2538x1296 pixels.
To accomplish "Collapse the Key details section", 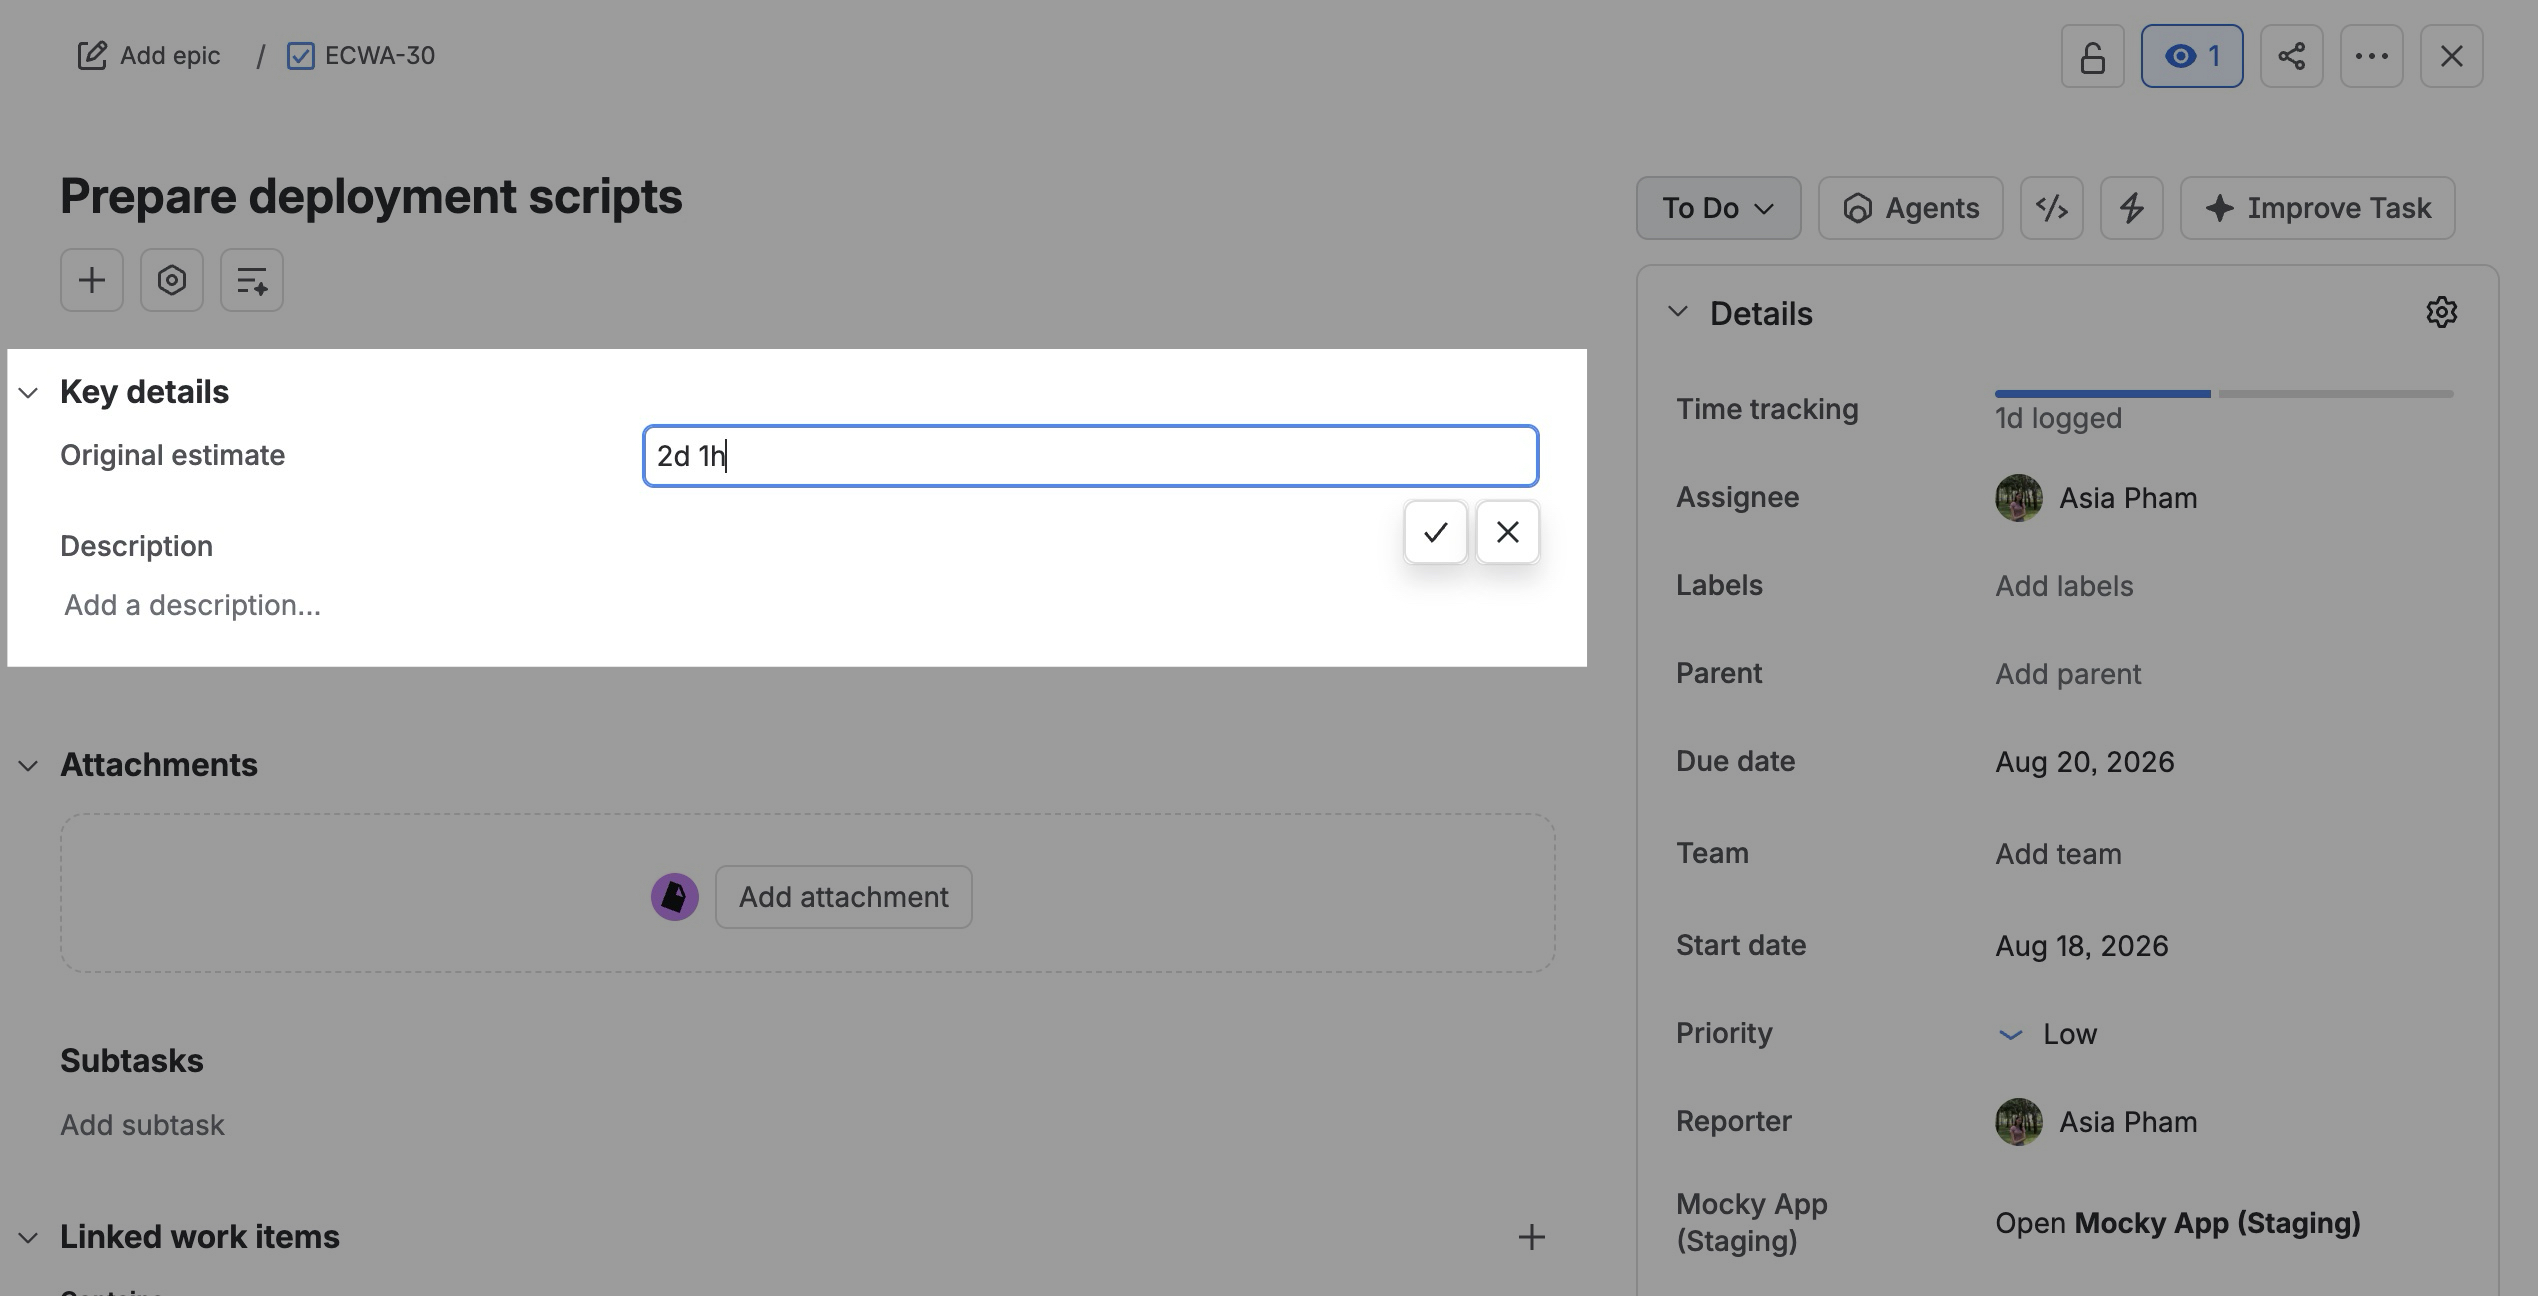I will click(28, 392).
